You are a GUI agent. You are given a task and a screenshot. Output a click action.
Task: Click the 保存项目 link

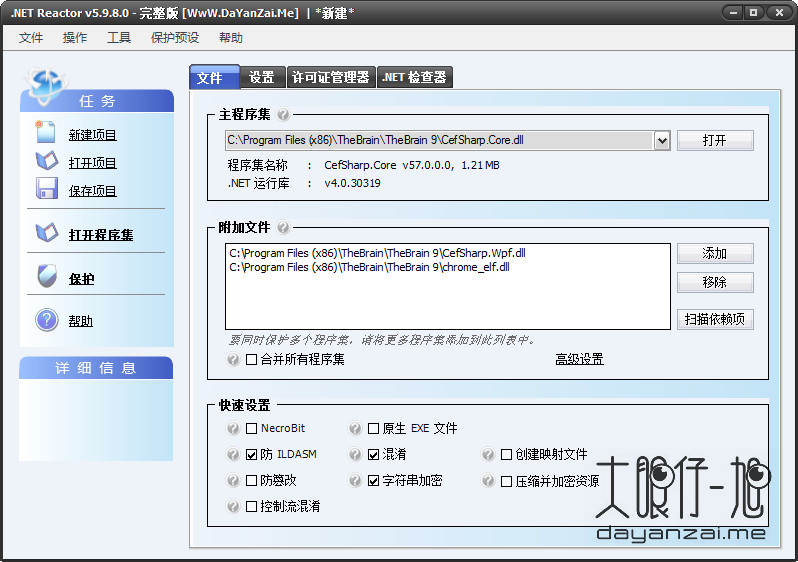93,191
